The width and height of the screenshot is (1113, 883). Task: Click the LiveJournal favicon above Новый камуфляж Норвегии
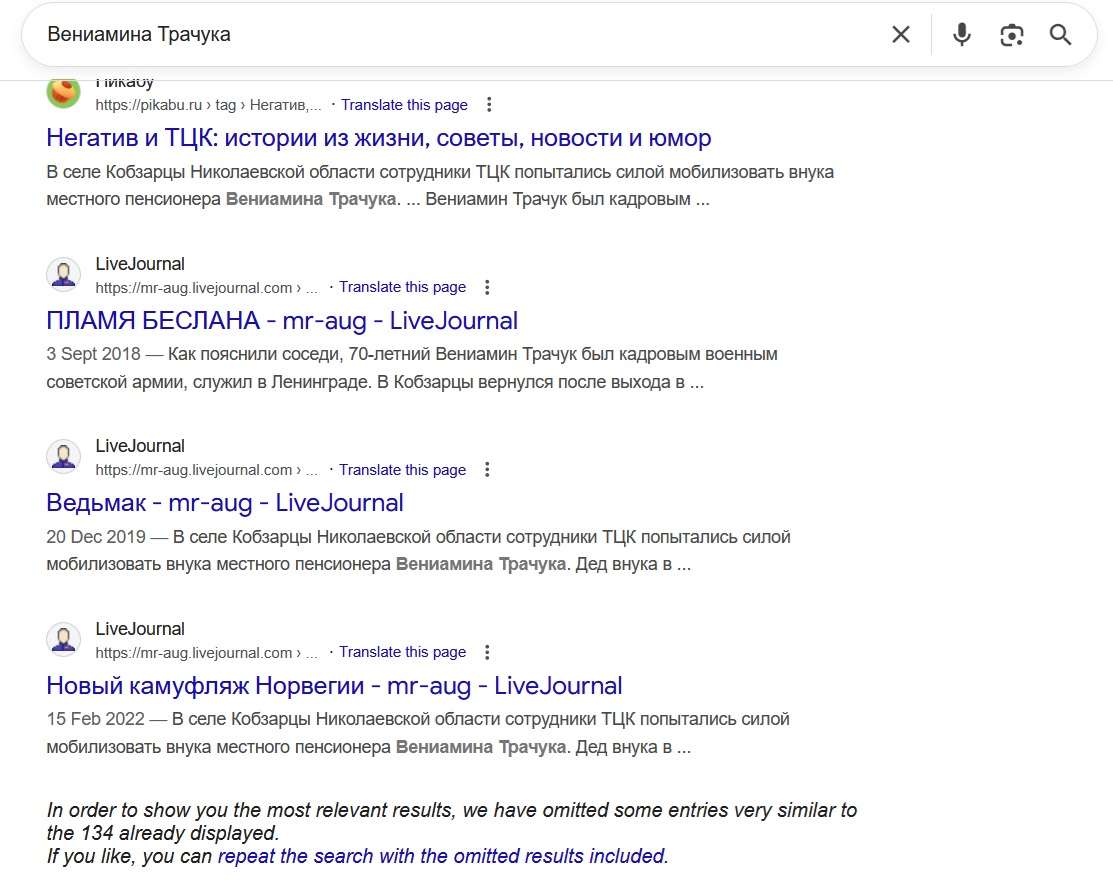pyautogui.click(x=64, y=640)
